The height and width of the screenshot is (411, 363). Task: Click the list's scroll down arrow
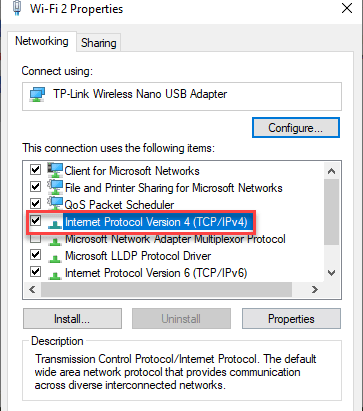point(331,273)
